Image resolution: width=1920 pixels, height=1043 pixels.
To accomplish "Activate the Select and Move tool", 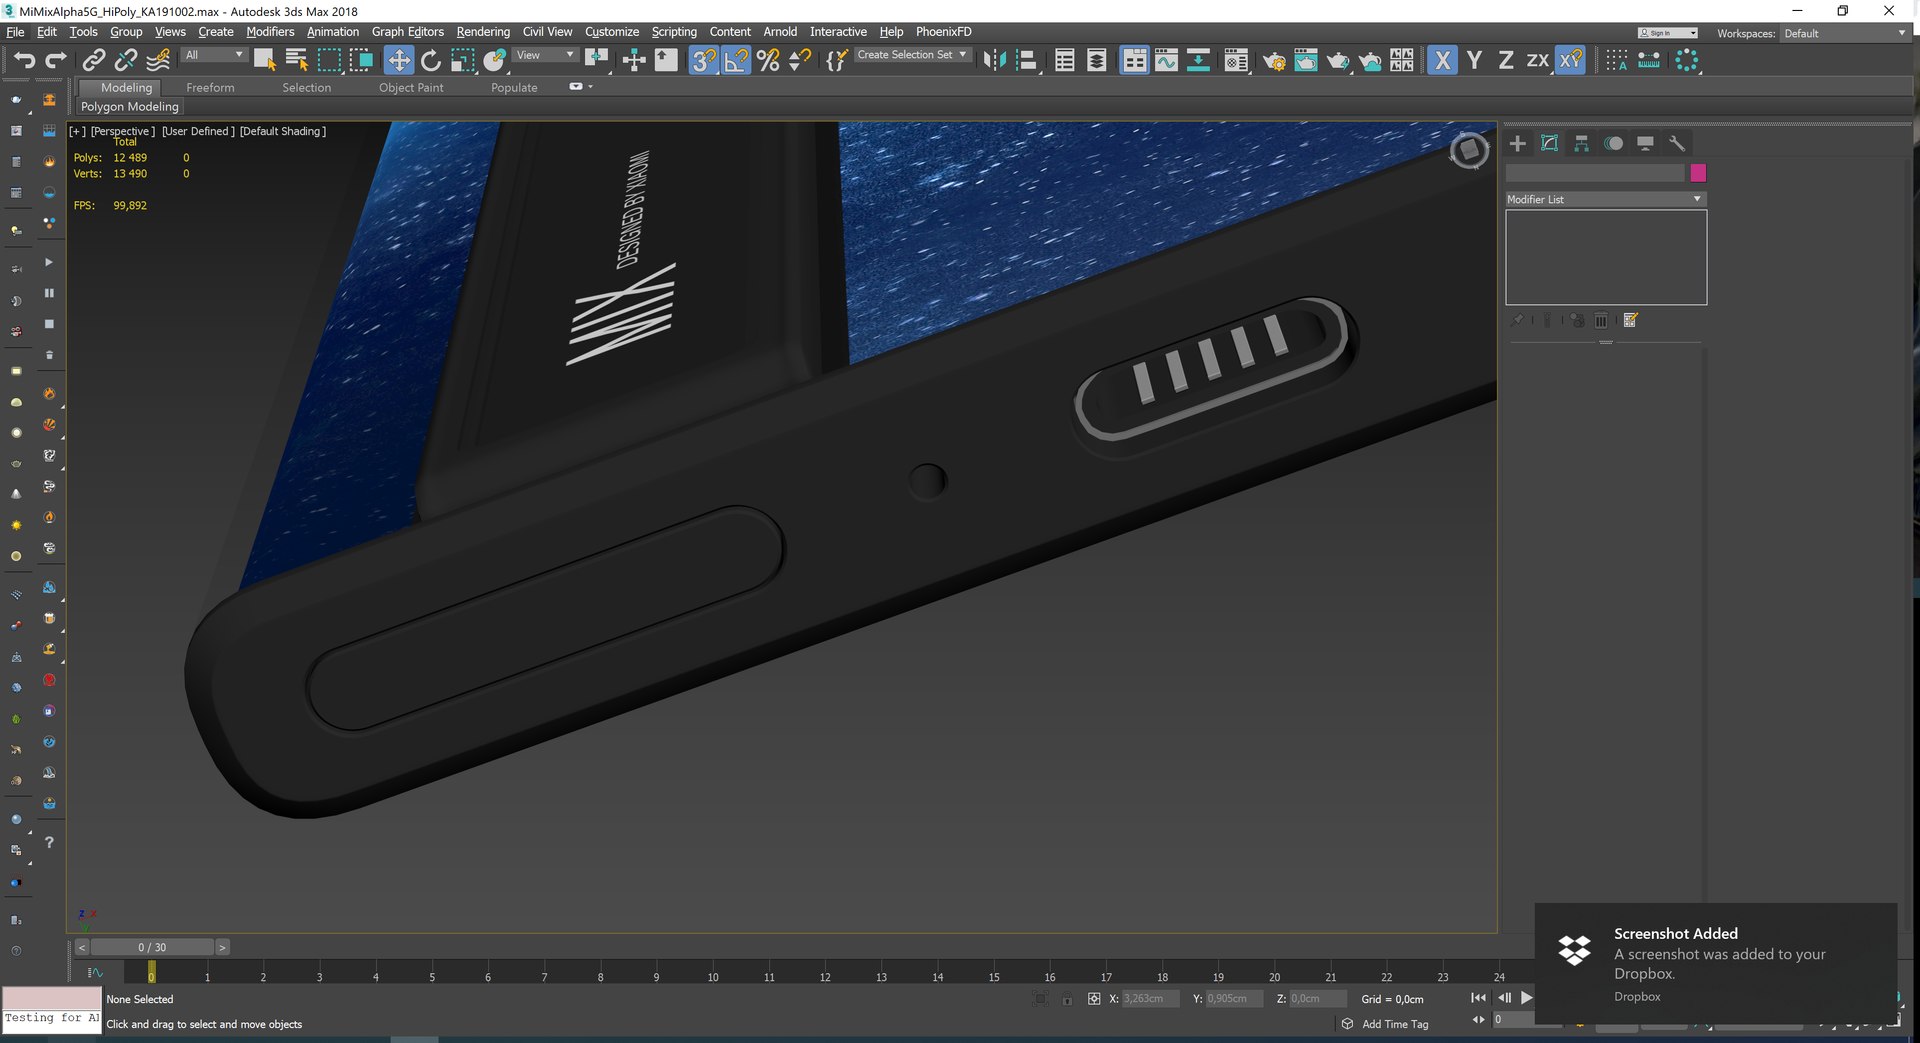I will click(x=398, y=60).
